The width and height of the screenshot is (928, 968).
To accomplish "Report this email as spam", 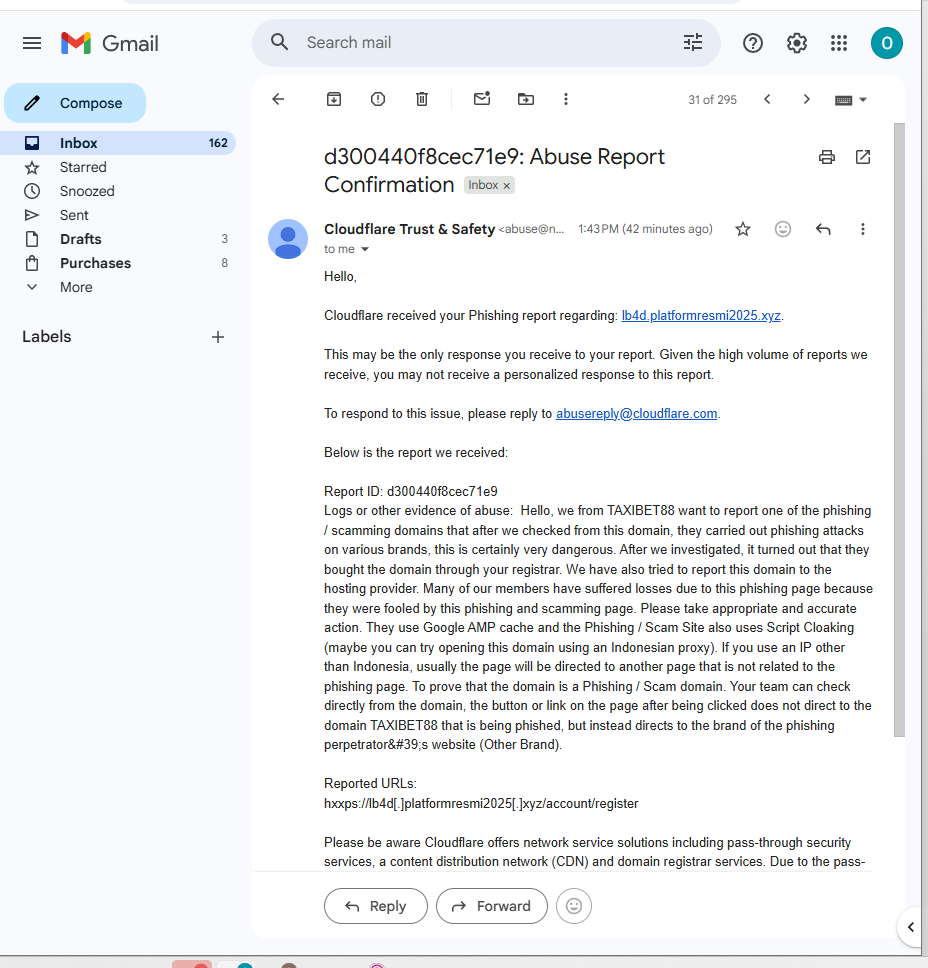I will click(378, 99).
